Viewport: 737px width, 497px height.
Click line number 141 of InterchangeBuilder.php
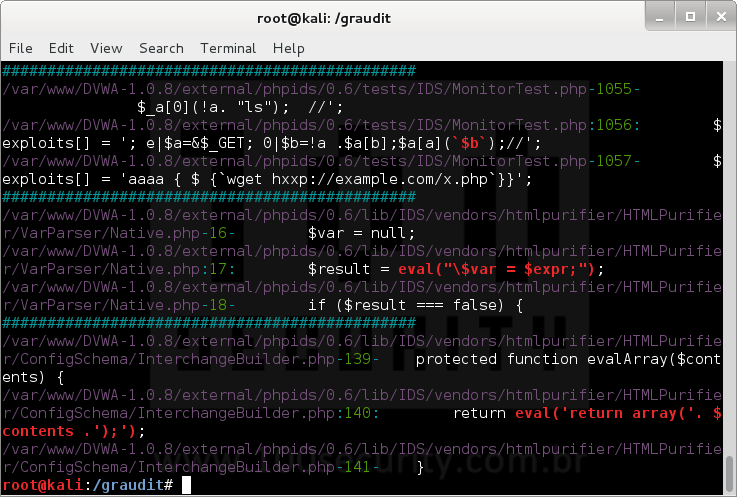tap(357, 467)
